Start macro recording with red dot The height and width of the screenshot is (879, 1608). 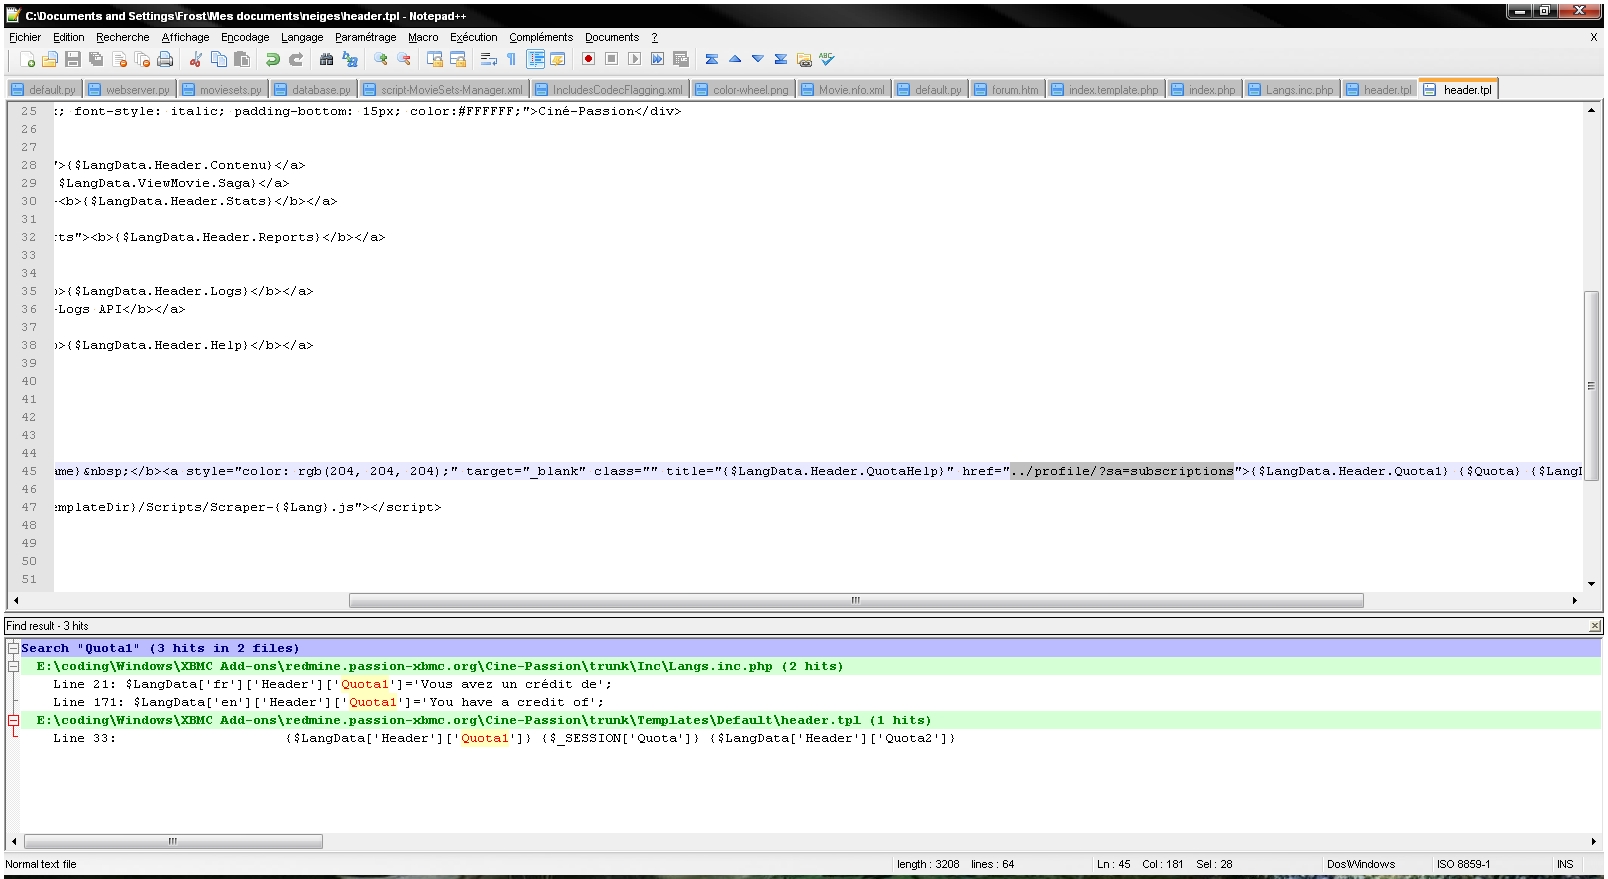coord(589,60)
